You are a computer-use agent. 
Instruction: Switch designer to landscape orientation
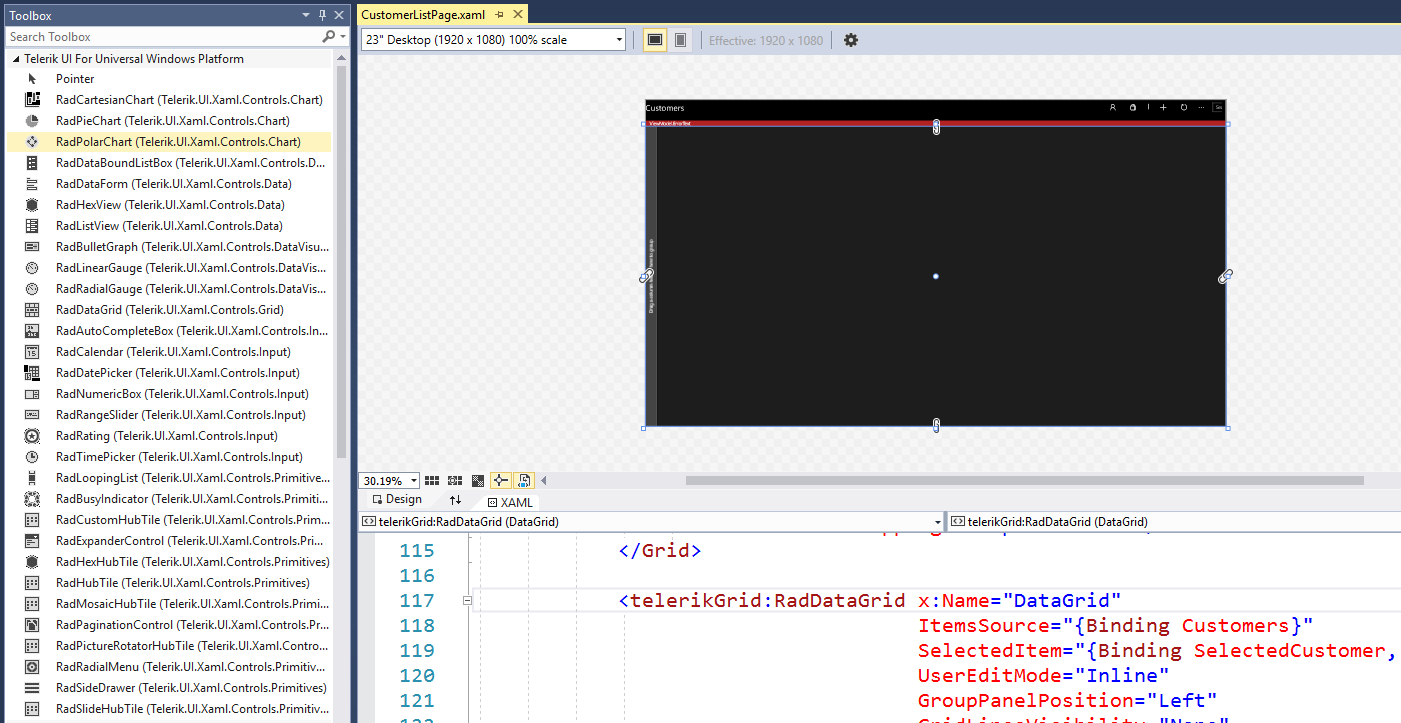pos(655,40)
